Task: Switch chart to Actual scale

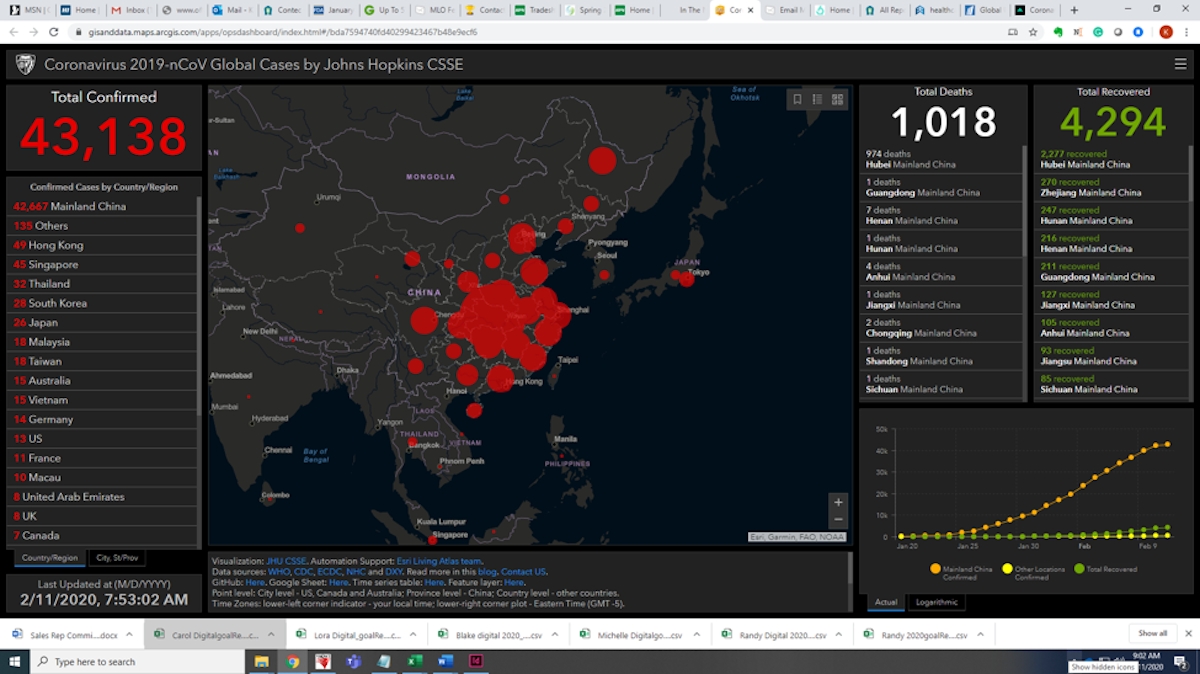Action: tap(886, 602)
